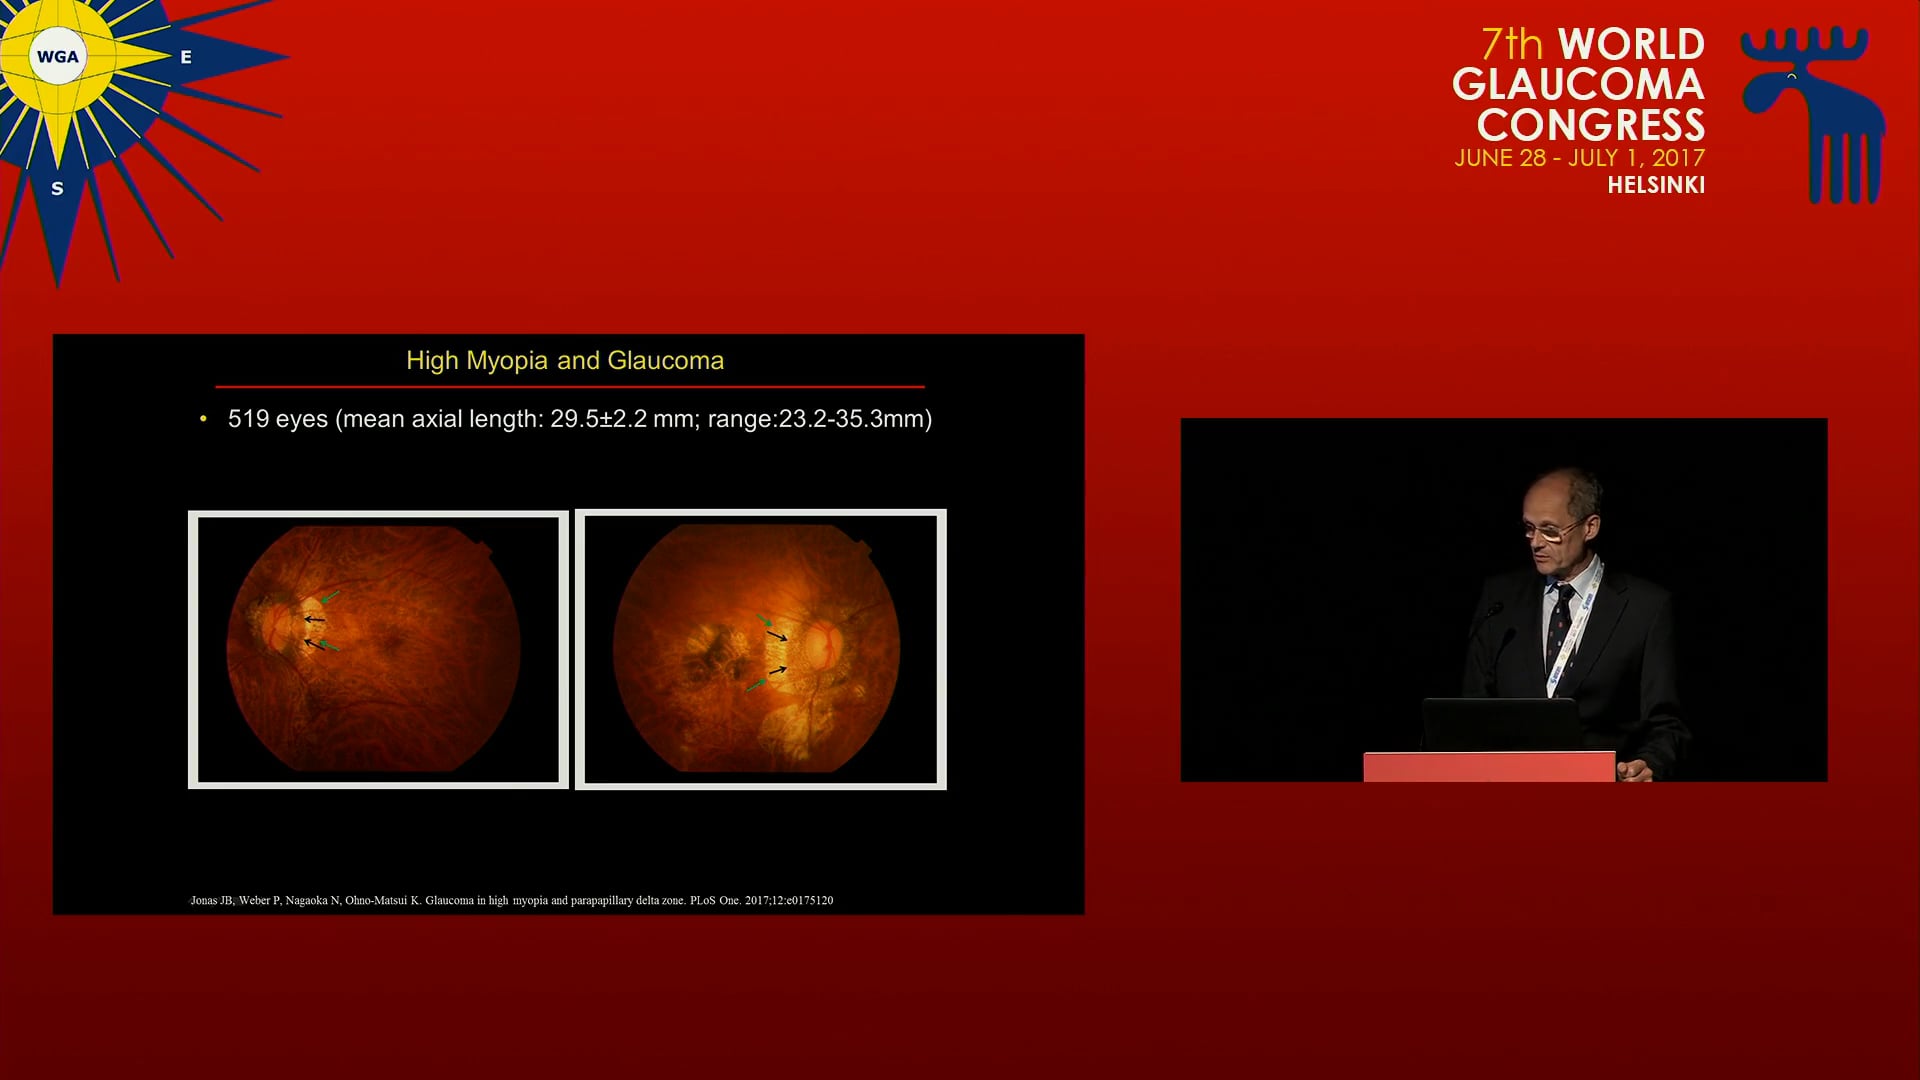Click the "HELSINKI" text

pyautogui.click(x=1656, y=185)
